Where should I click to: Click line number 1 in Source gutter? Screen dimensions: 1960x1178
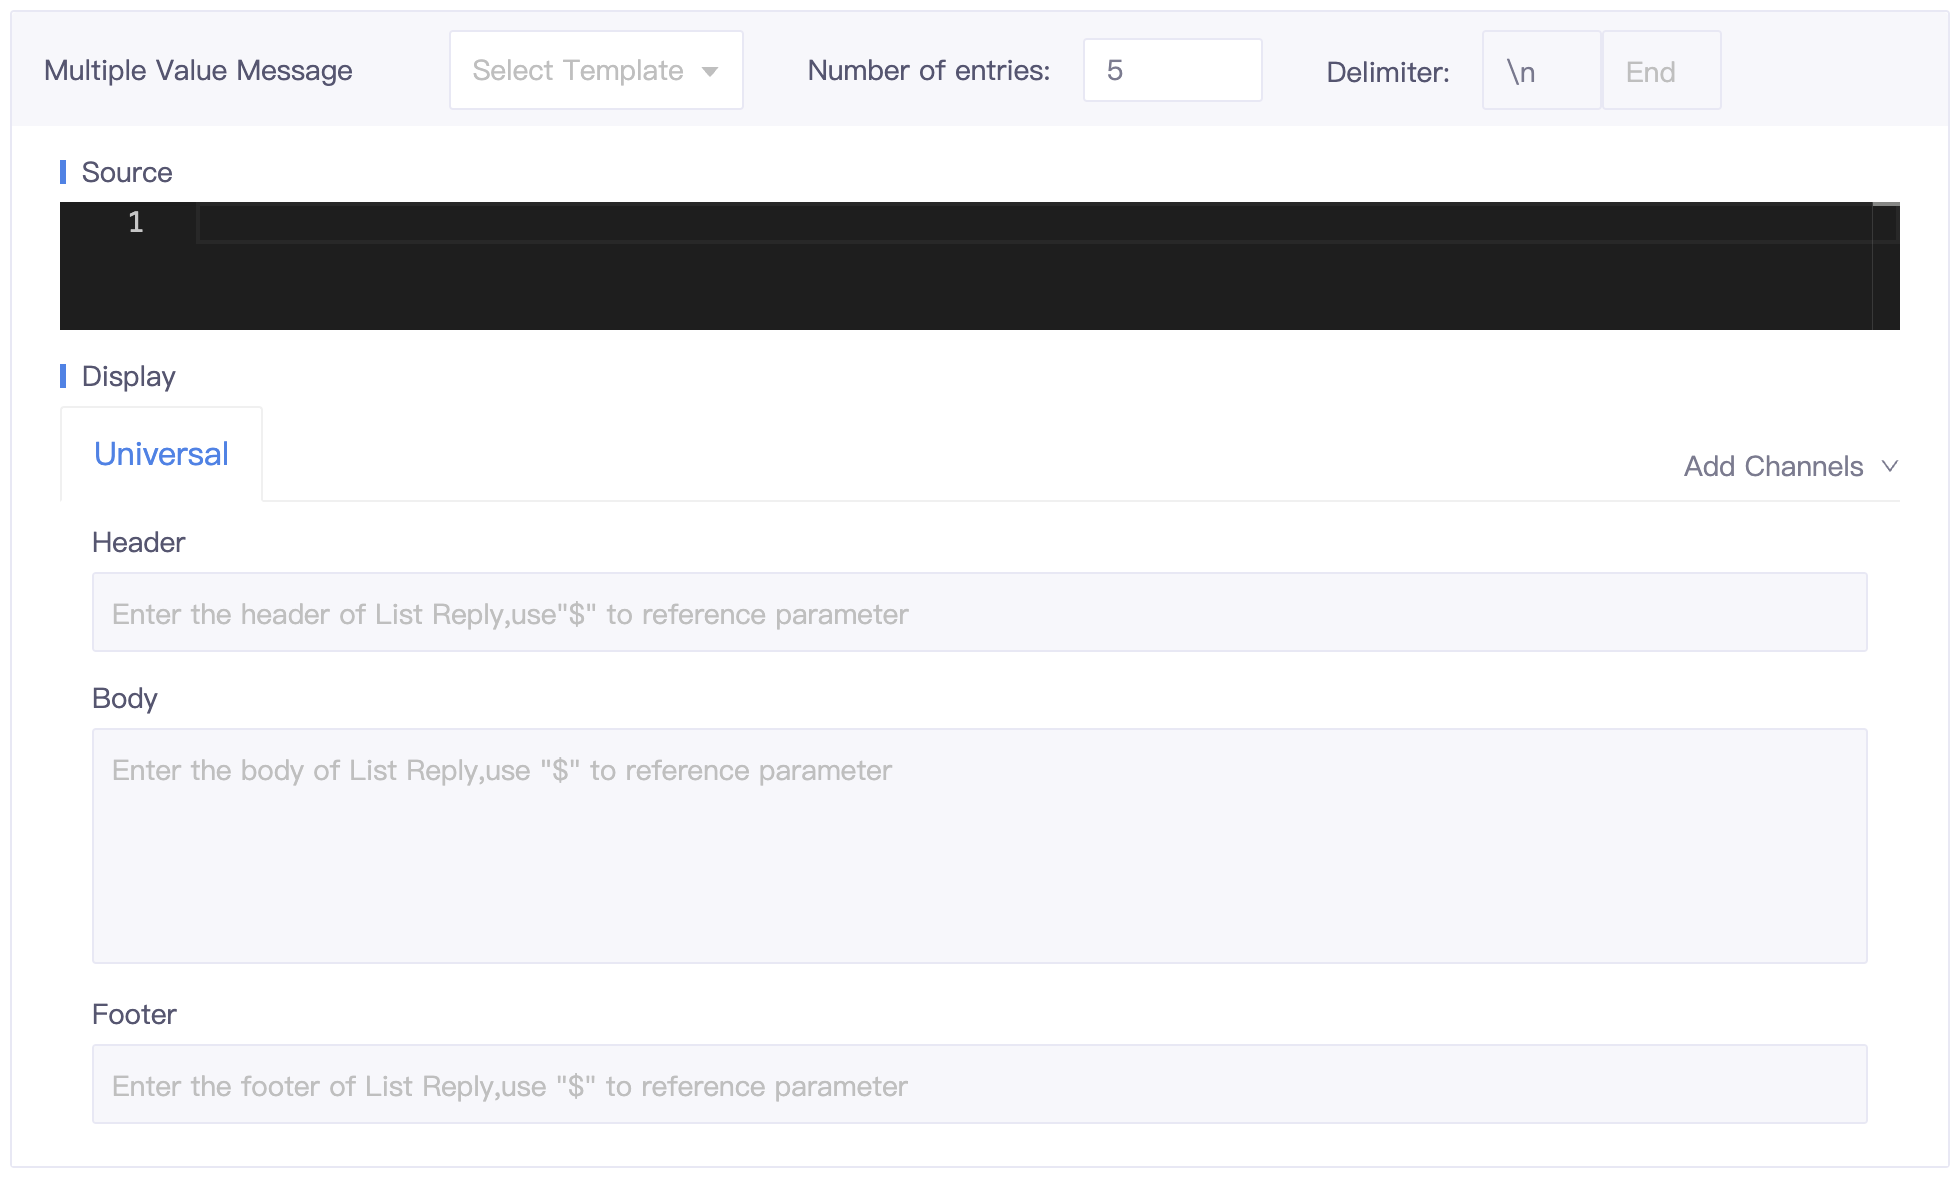click(136, 222)
